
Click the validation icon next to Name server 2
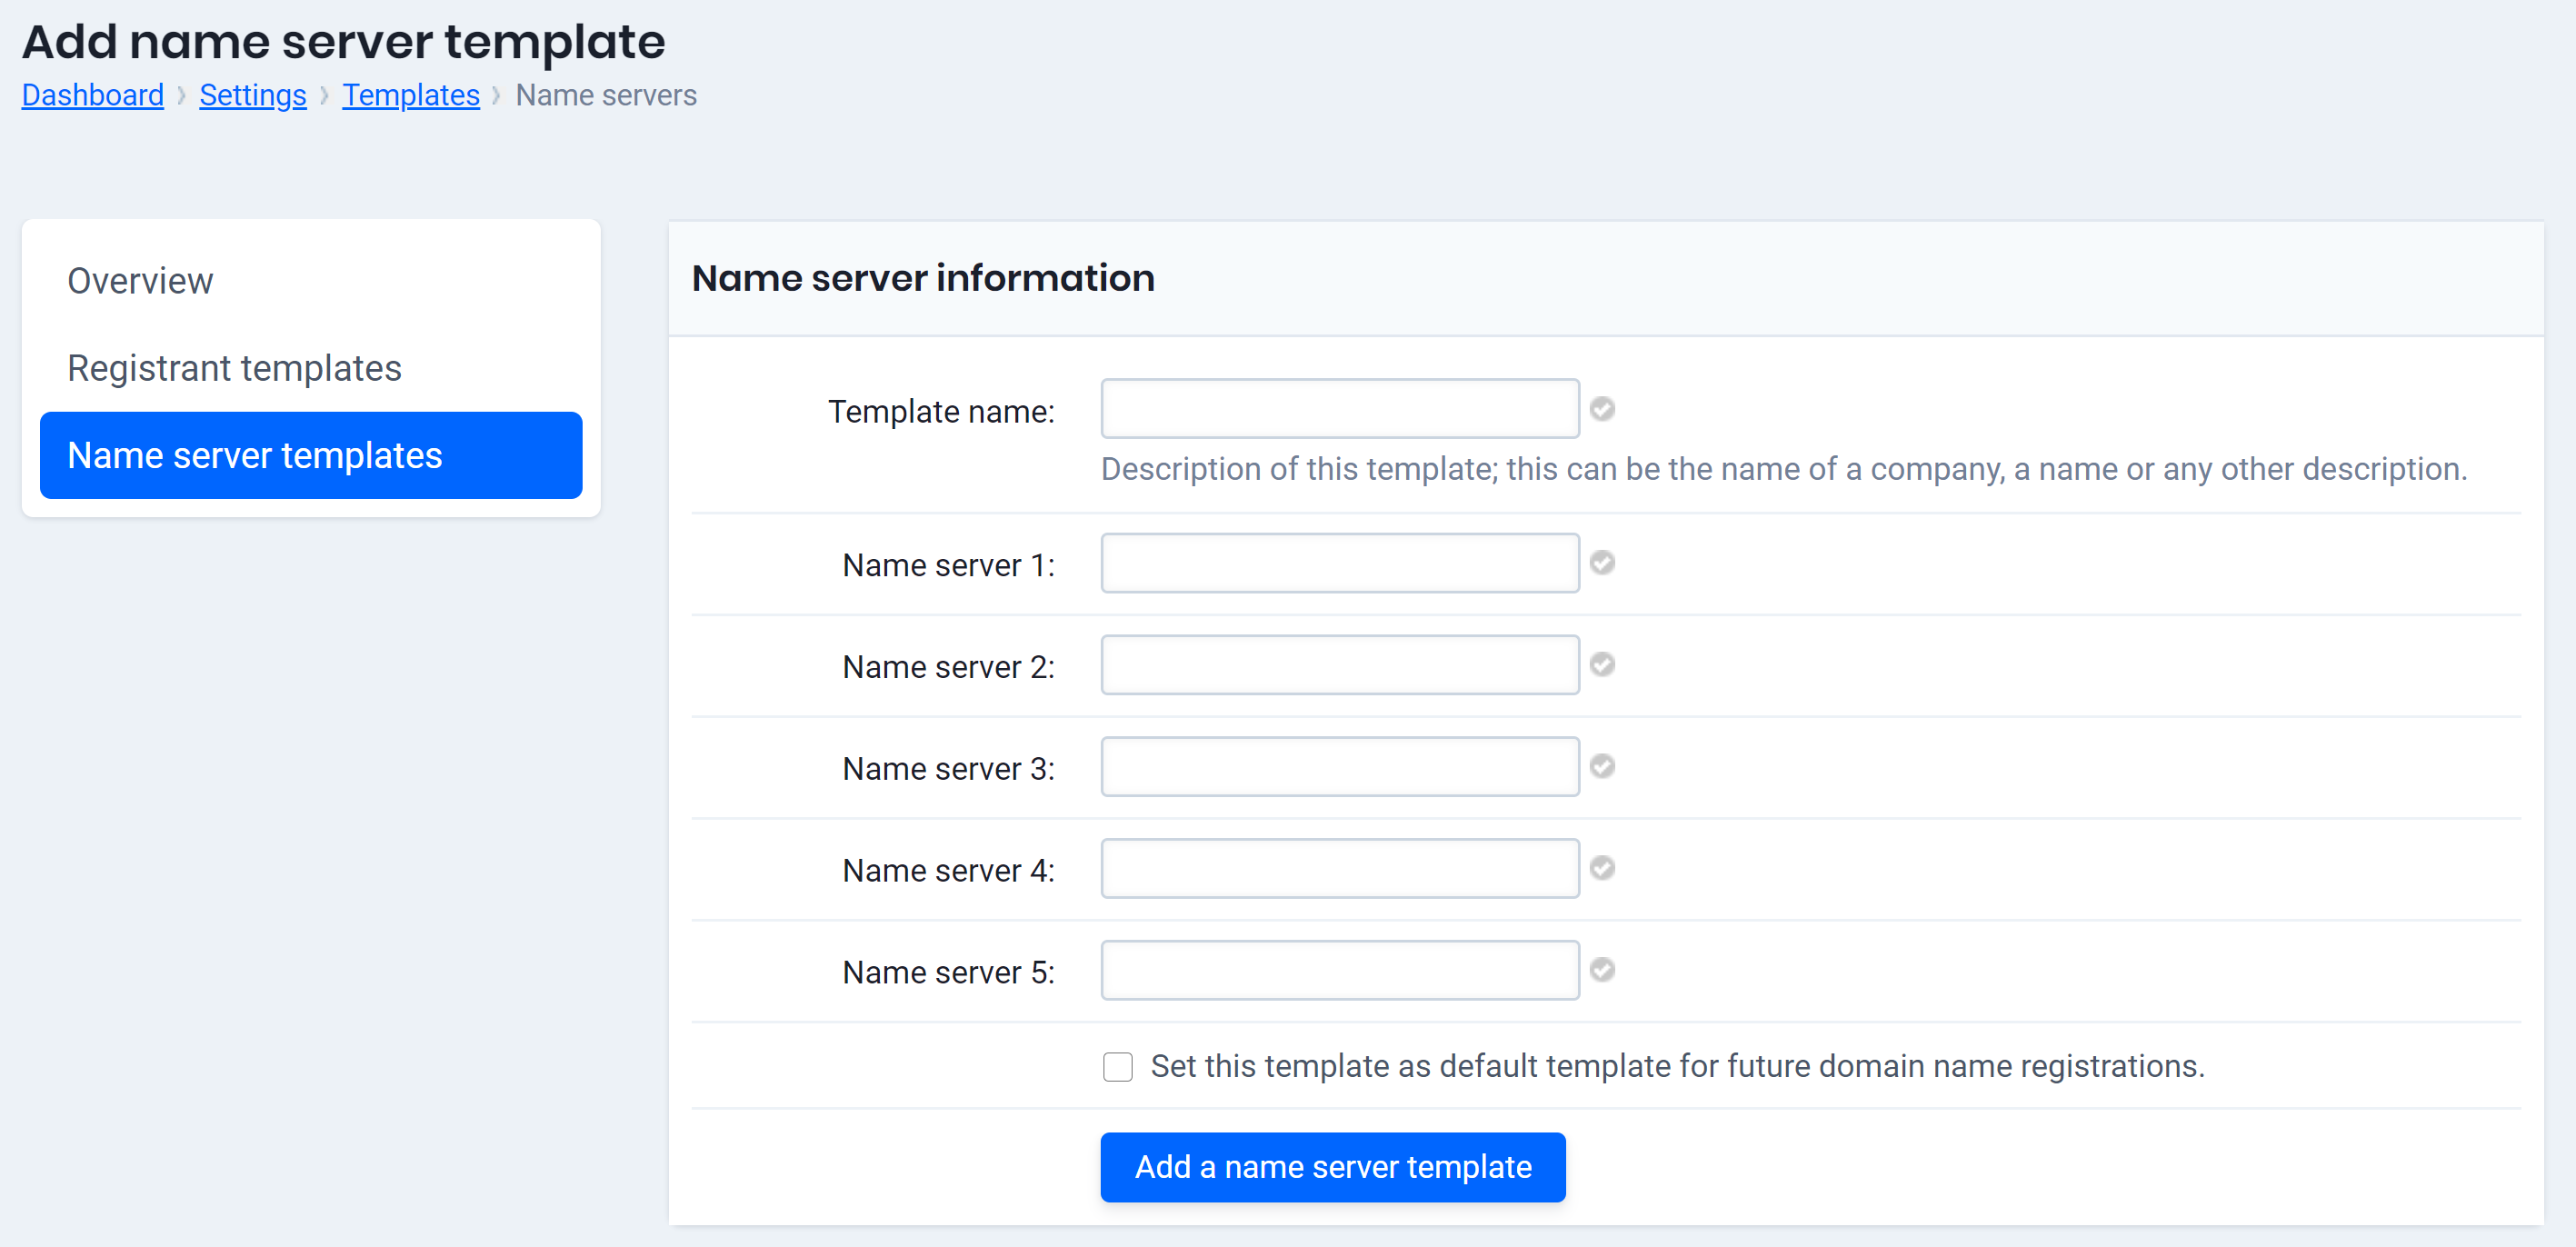click(1602, 664)
